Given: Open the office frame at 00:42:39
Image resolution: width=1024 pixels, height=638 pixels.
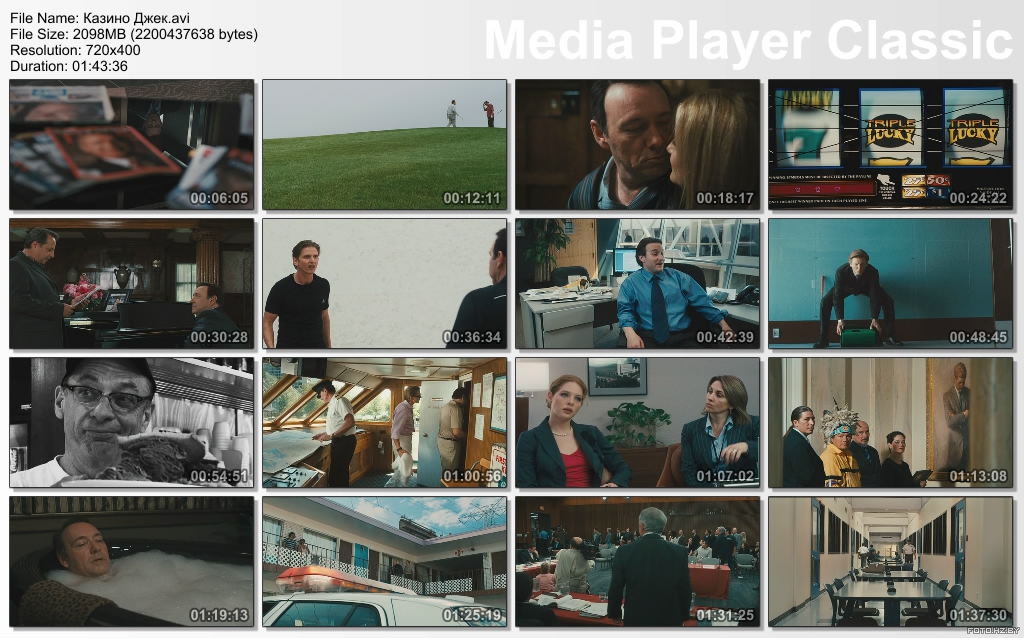Looking at the screenshot, I should click(x=637, y=283).
